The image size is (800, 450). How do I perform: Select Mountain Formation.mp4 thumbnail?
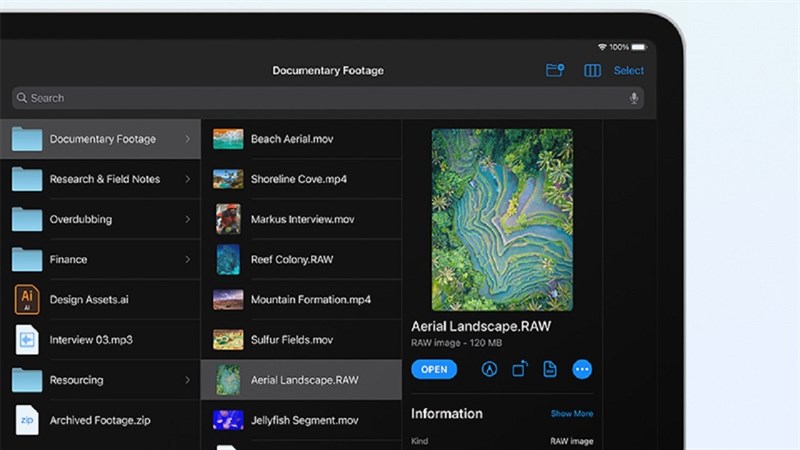[x=228, y=299]
